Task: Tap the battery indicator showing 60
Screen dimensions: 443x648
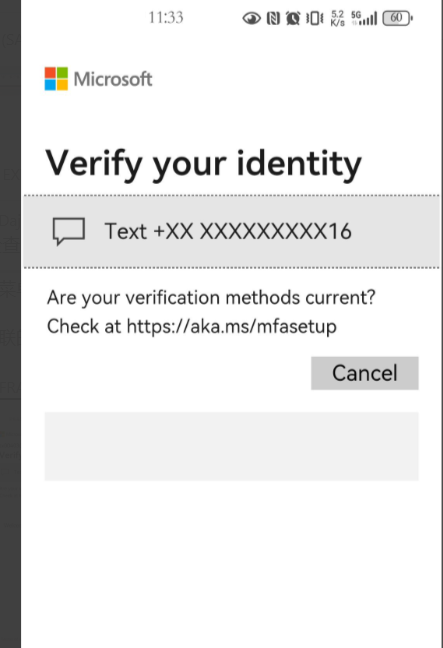Action: coord(398,18)
